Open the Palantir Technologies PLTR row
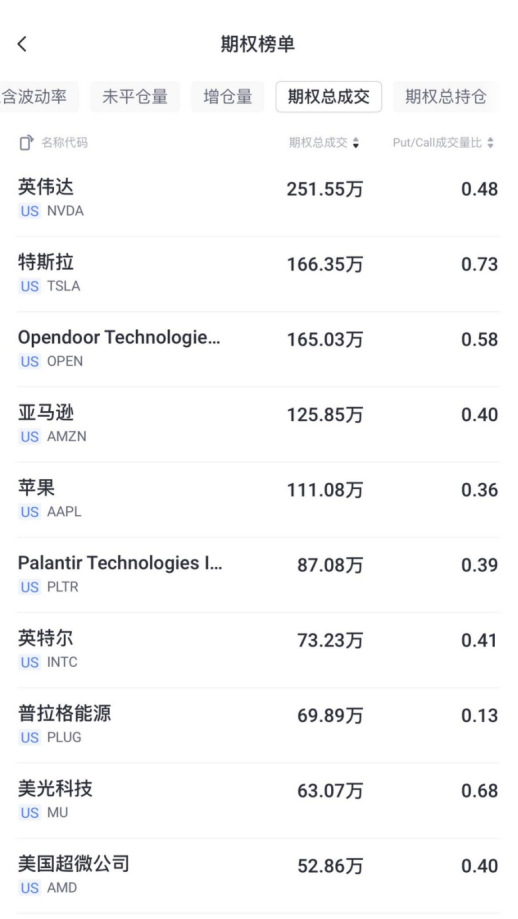 [x=258, y=575]
